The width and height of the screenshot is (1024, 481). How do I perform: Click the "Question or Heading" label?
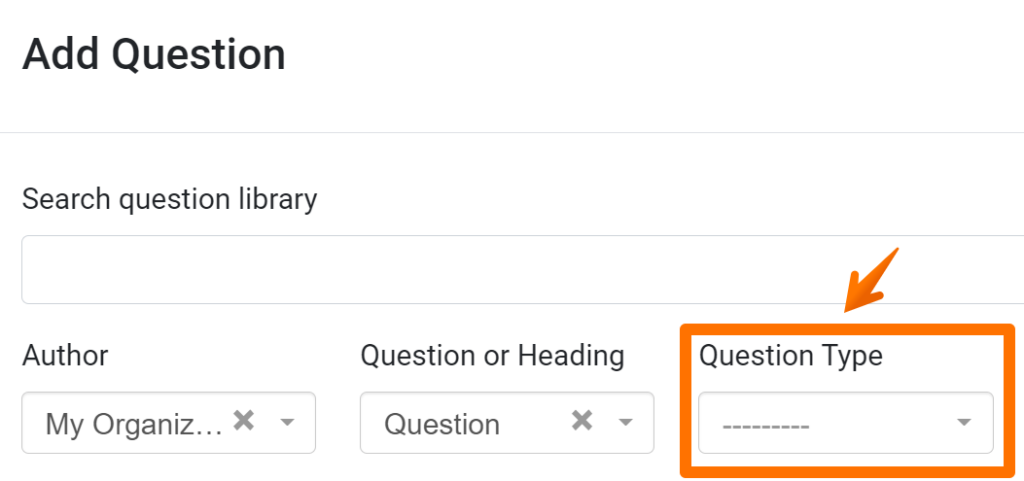pos(492,355)
